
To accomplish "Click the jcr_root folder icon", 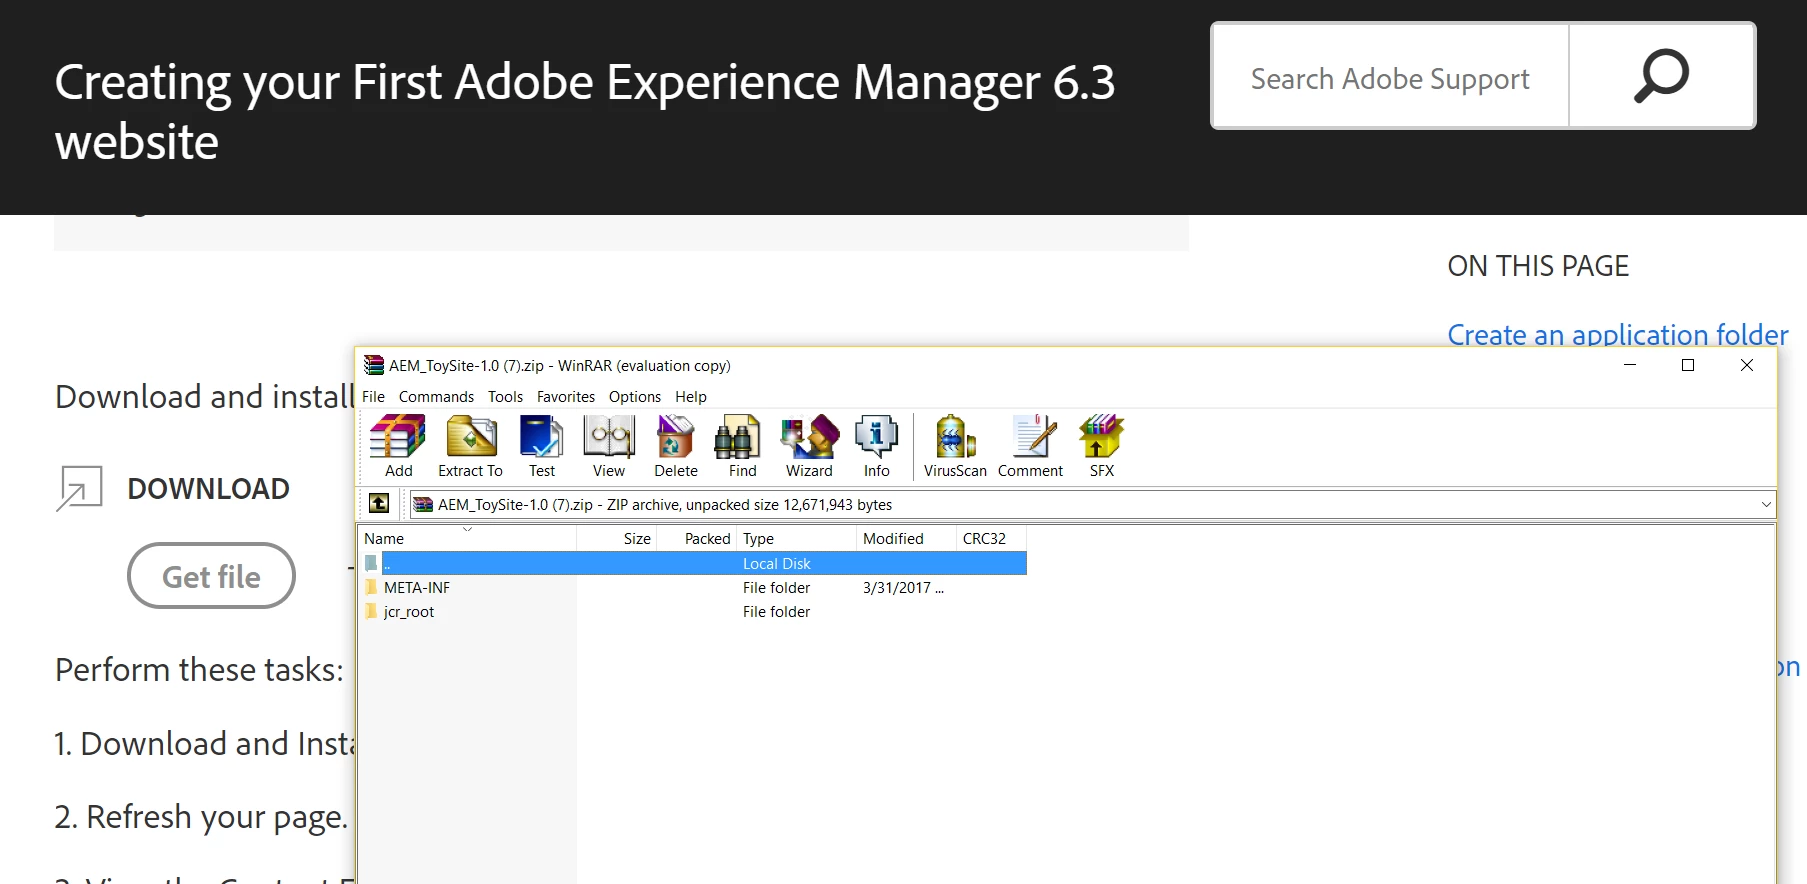I will click(x=371, y=611).
